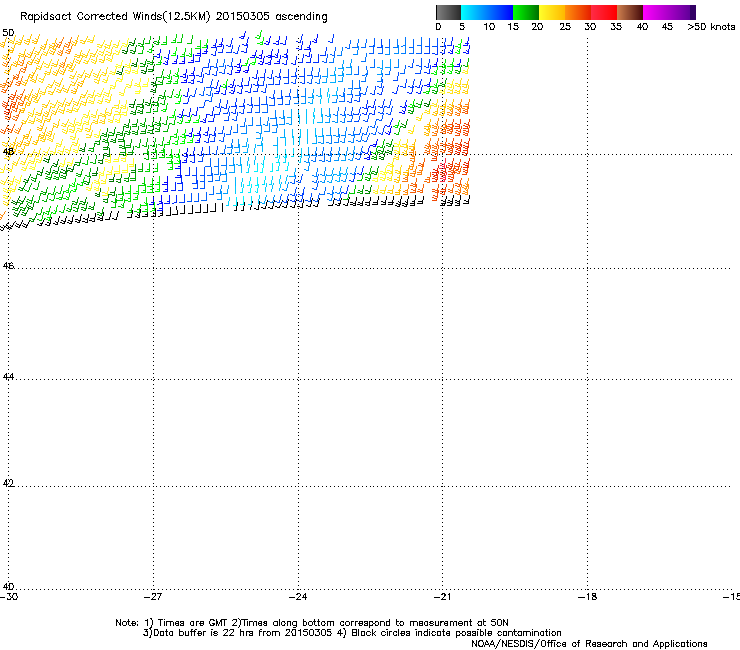Click the dark purple 45–50 knots legend segment
Viewport: 740px width, 650px height.
pos(682,12)
